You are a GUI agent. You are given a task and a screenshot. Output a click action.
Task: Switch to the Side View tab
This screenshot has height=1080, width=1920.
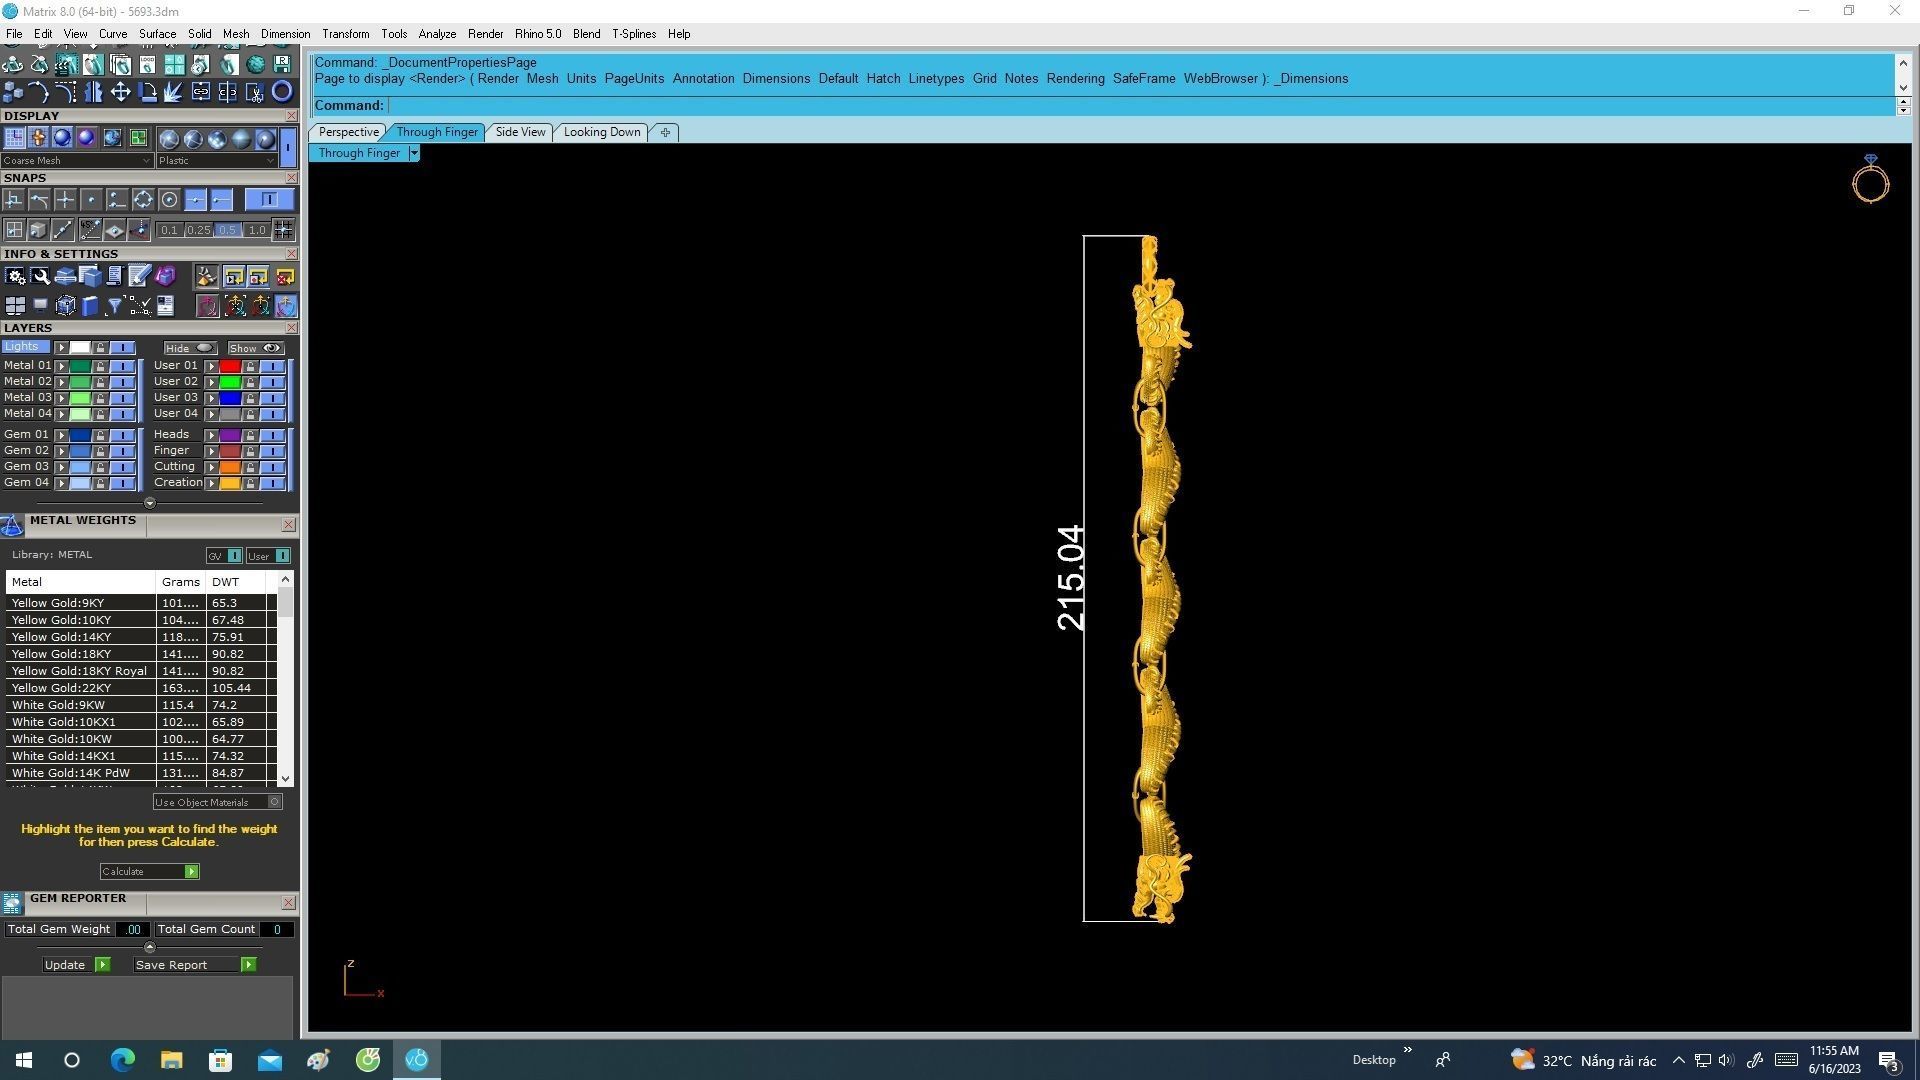pos(520,132)
